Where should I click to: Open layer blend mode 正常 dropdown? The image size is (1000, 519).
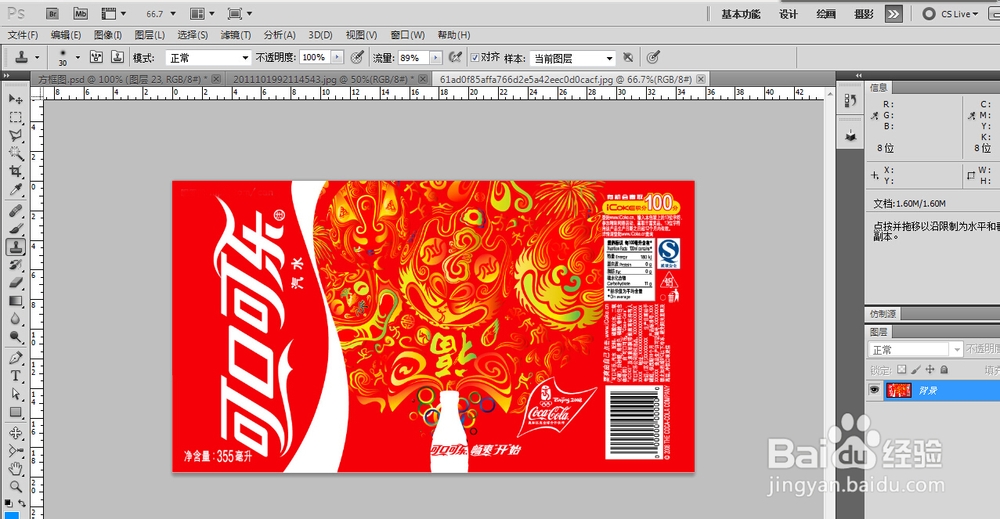915,349
